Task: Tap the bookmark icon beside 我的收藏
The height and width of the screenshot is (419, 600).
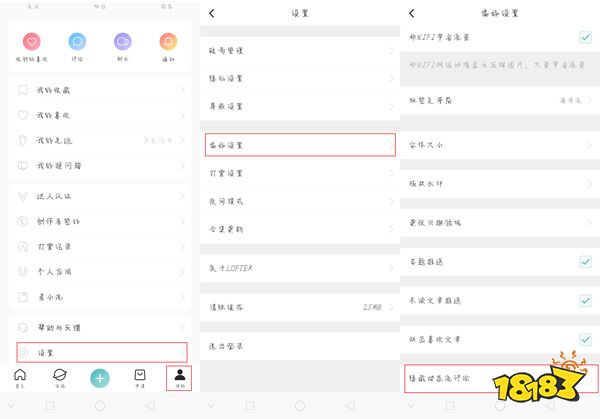Action: click(x=23, y=90)
